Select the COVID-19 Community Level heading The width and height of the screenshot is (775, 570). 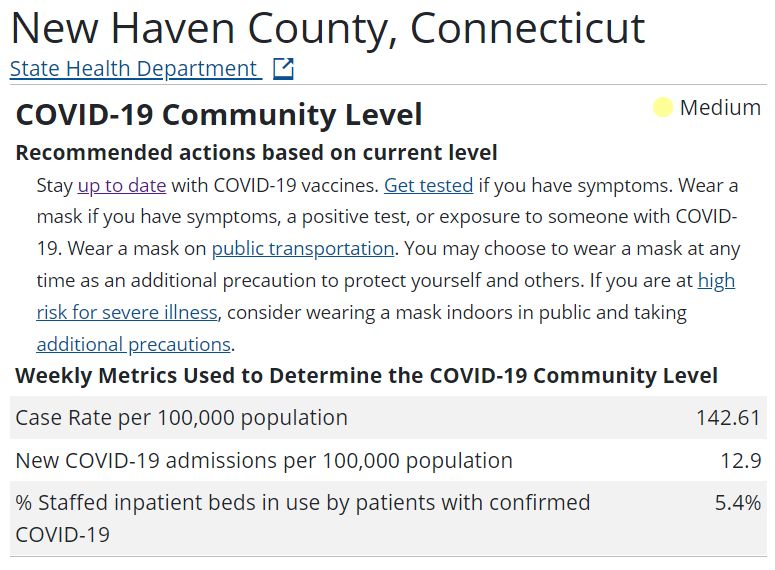coord(219,115)
